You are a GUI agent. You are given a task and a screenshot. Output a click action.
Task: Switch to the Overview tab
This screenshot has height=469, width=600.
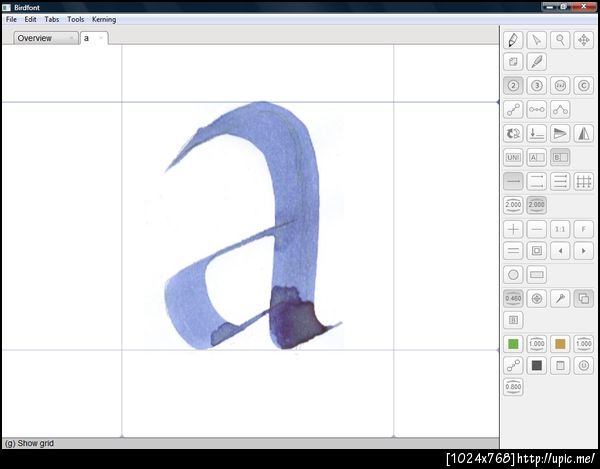click(x=46, y=38)
